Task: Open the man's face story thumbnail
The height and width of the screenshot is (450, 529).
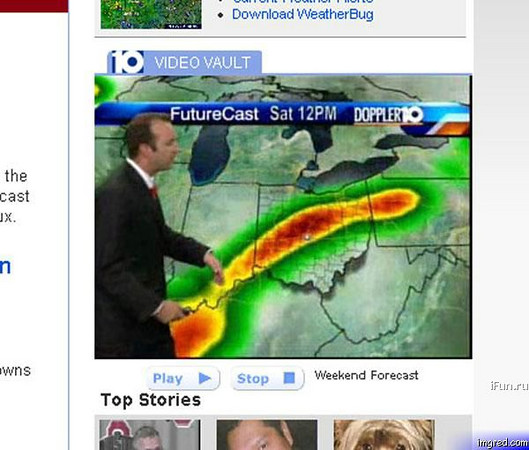Action: [x=267, y=435]
